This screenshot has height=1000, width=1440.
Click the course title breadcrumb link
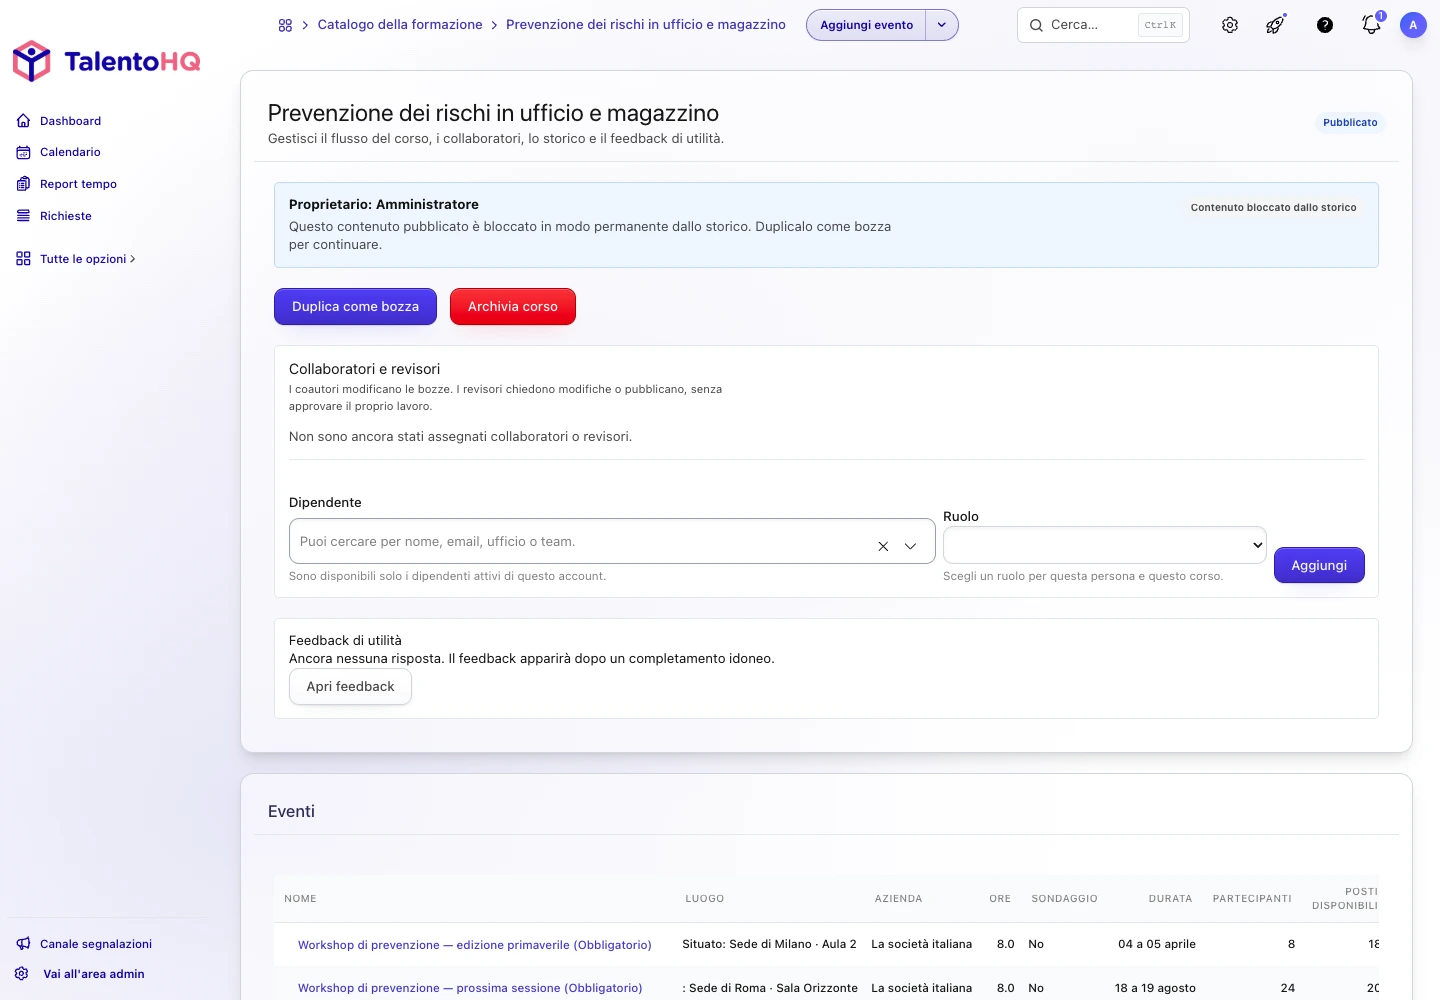click(x=646, y=25)
